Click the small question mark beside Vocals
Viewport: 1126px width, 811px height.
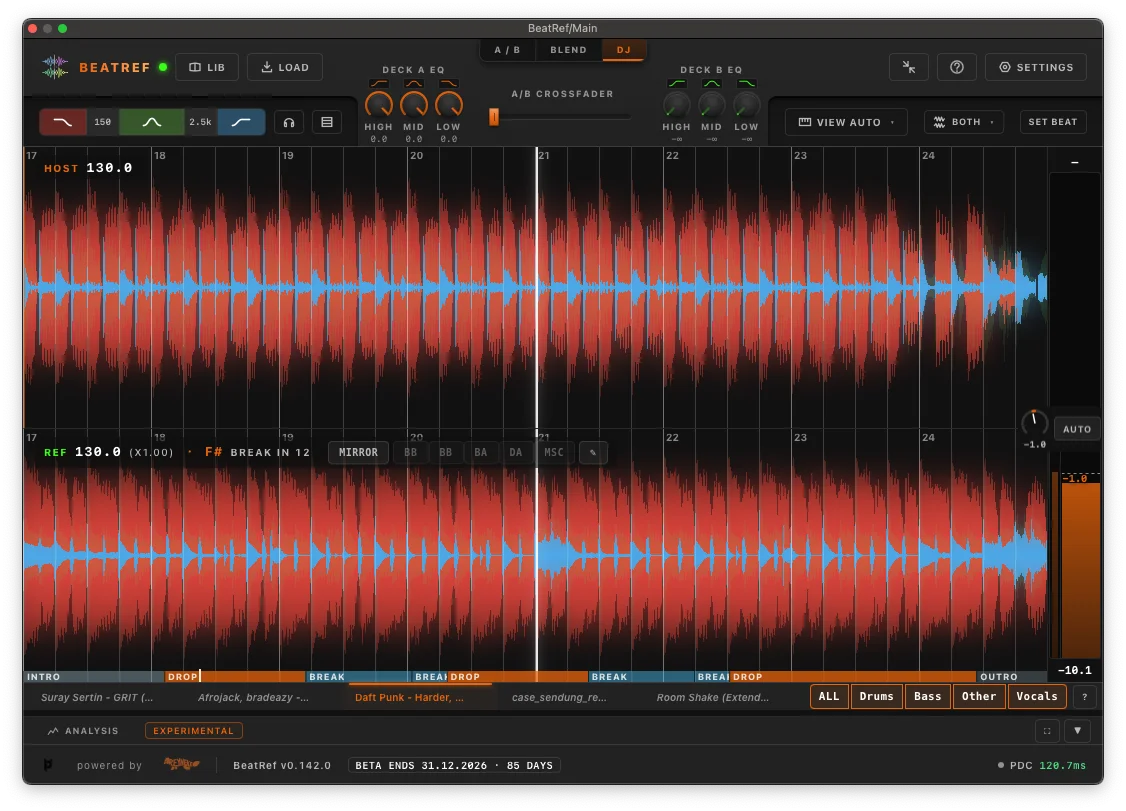[1084, 696]
